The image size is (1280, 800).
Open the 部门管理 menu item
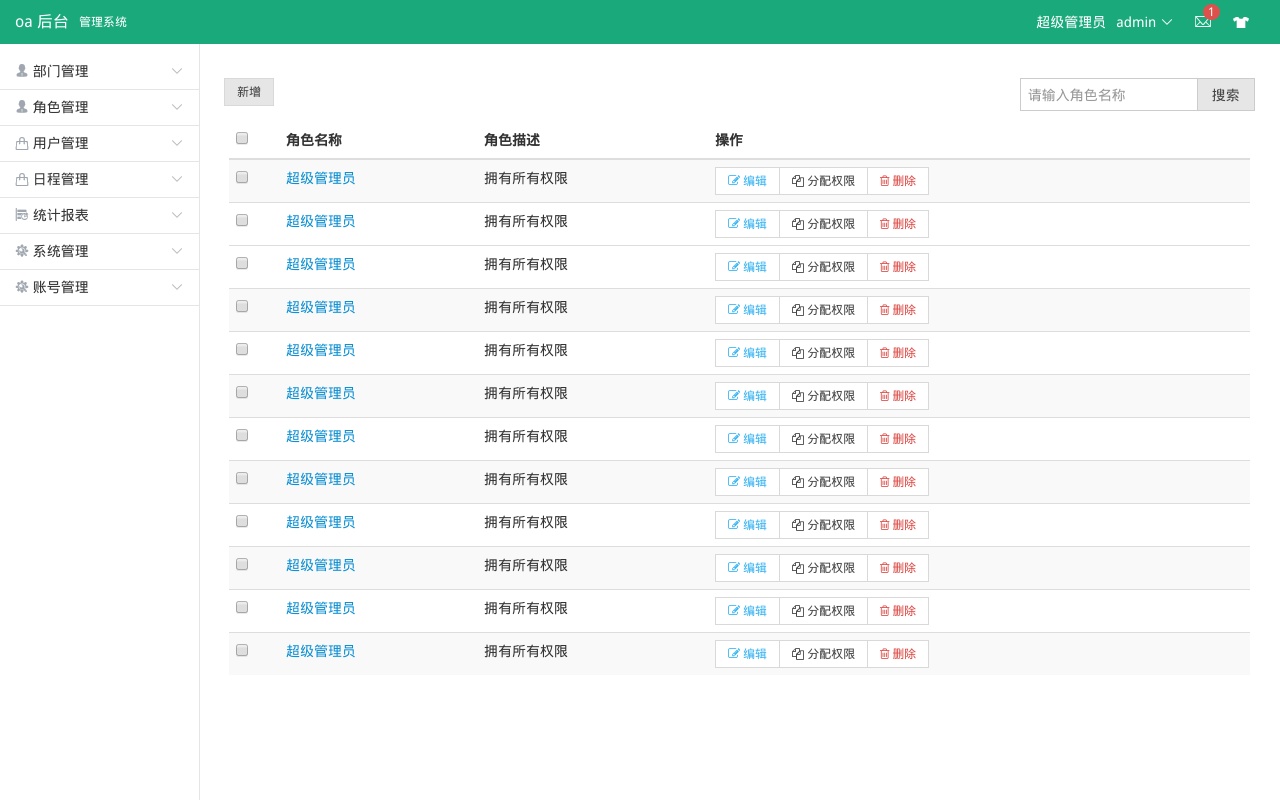[x=100, y=71]
